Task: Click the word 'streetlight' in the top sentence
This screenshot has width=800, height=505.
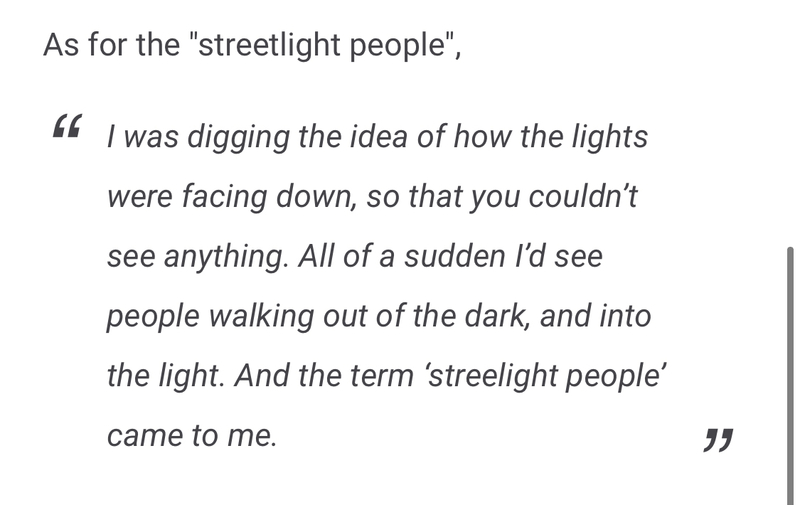Action: pos(269,45)
